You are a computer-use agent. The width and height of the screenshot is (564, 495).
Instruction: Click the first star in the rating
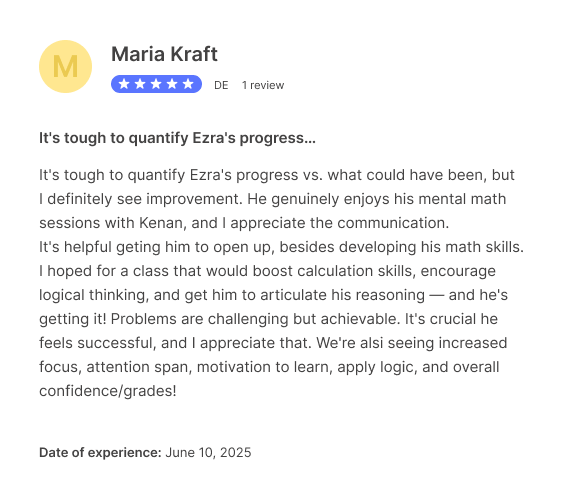[x=124, y=84]
